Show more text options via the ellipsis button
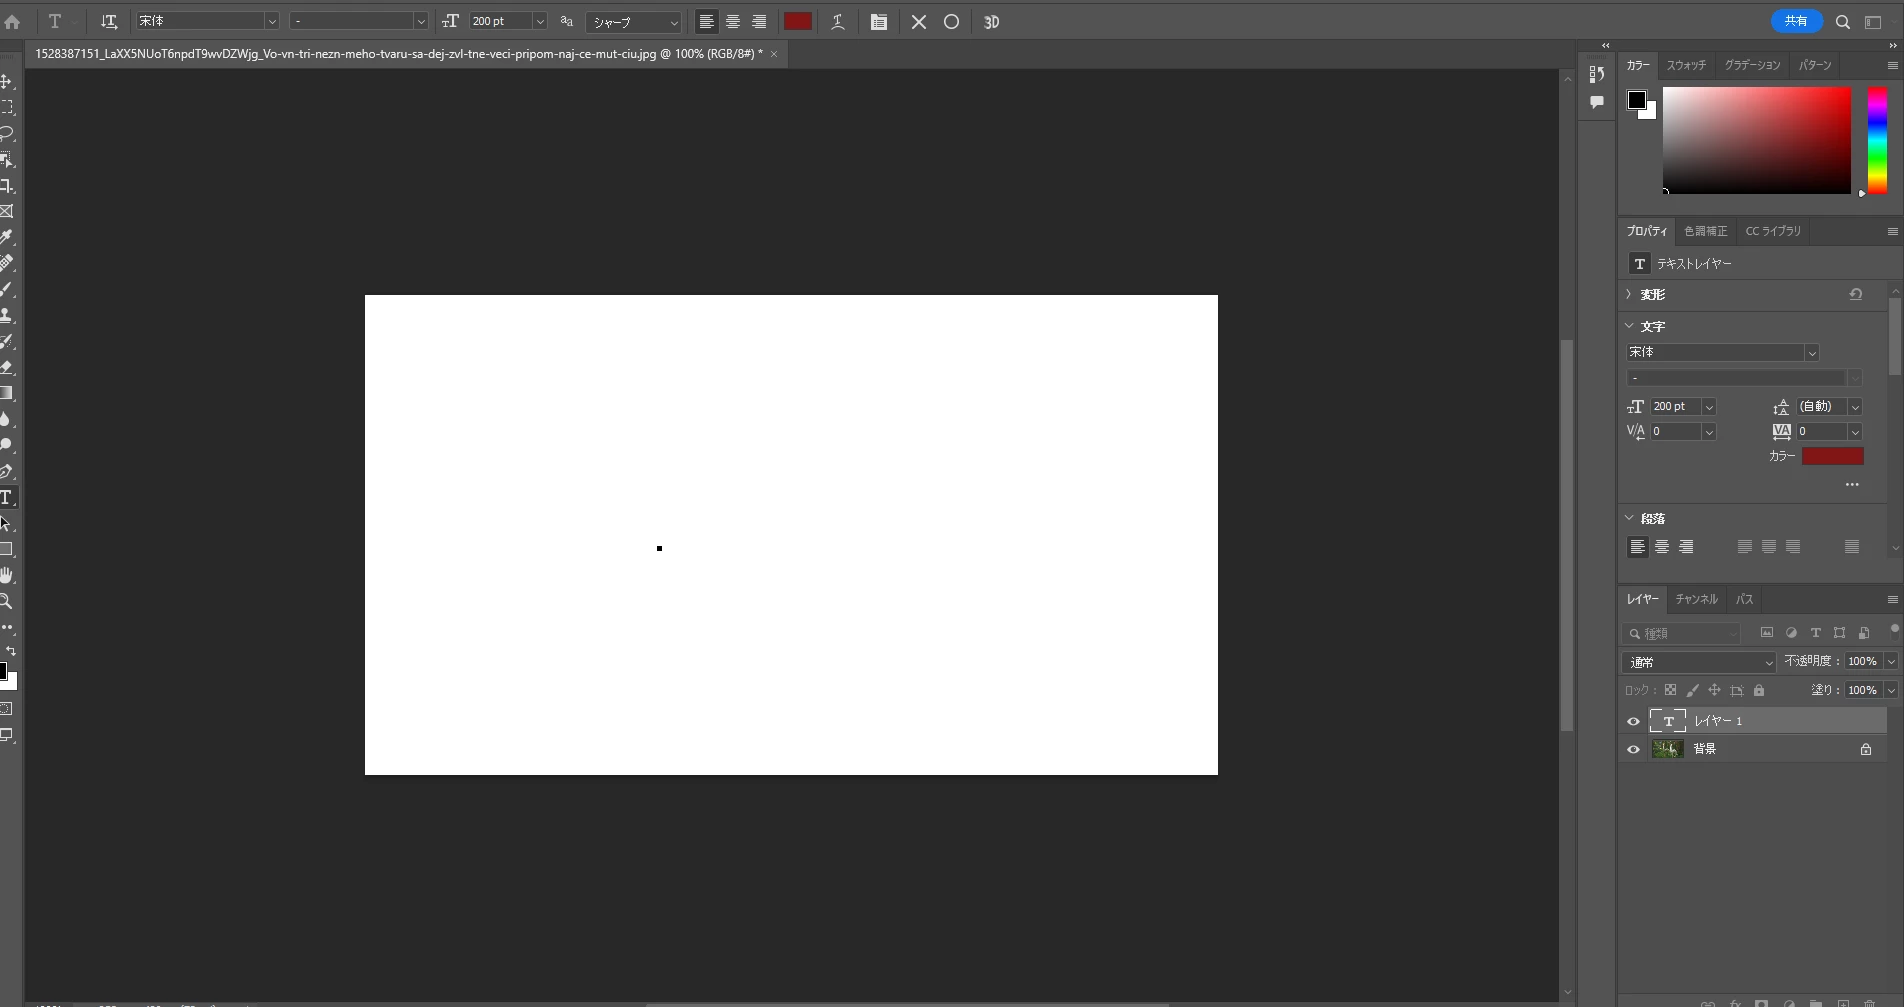Image resolution: width=1904 pixels, height=1007 pixels. pyautogui.click(x=1852, y=485)
